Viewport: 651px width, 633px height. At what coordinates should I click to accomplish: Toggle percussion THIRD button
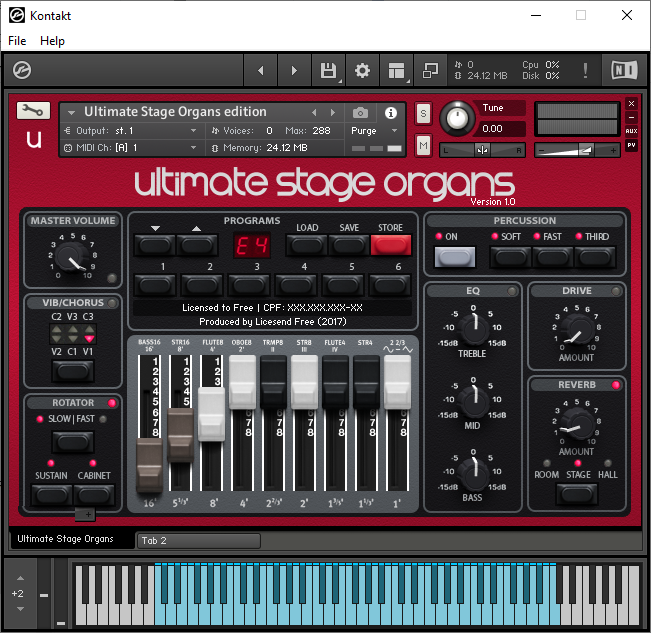595,257
